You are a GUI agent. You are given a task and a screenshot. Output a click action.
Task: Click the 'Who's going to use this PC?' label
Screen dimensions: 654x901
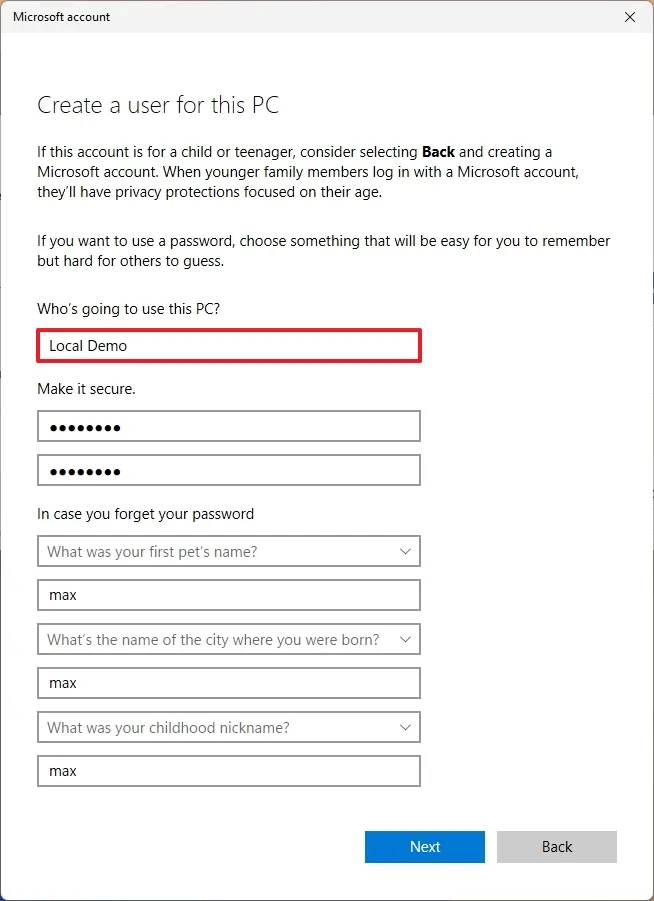128,309
